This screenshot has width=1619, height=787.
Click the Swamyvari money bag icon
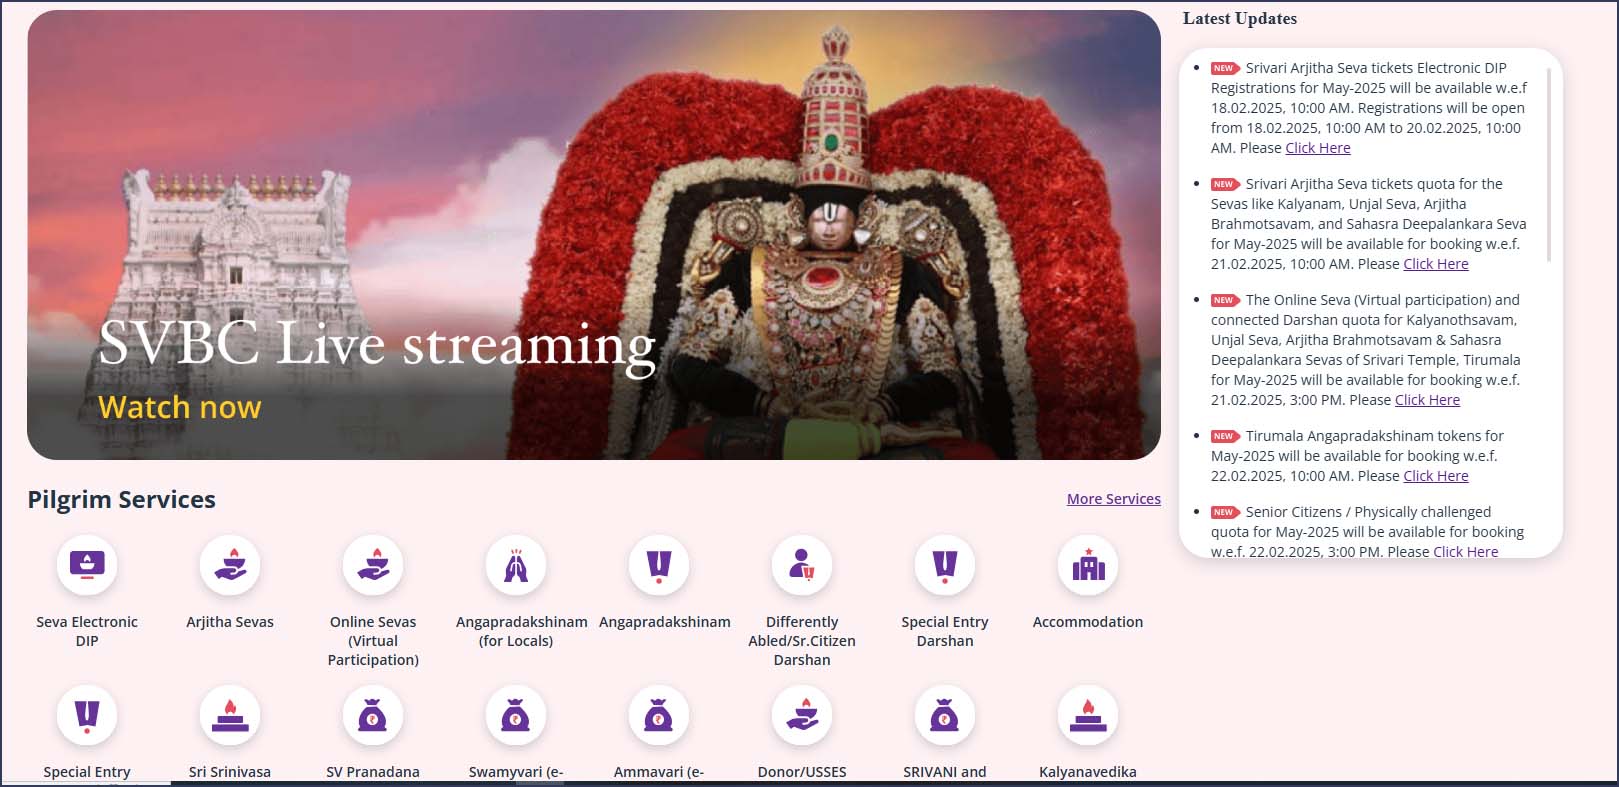(516, 716)
